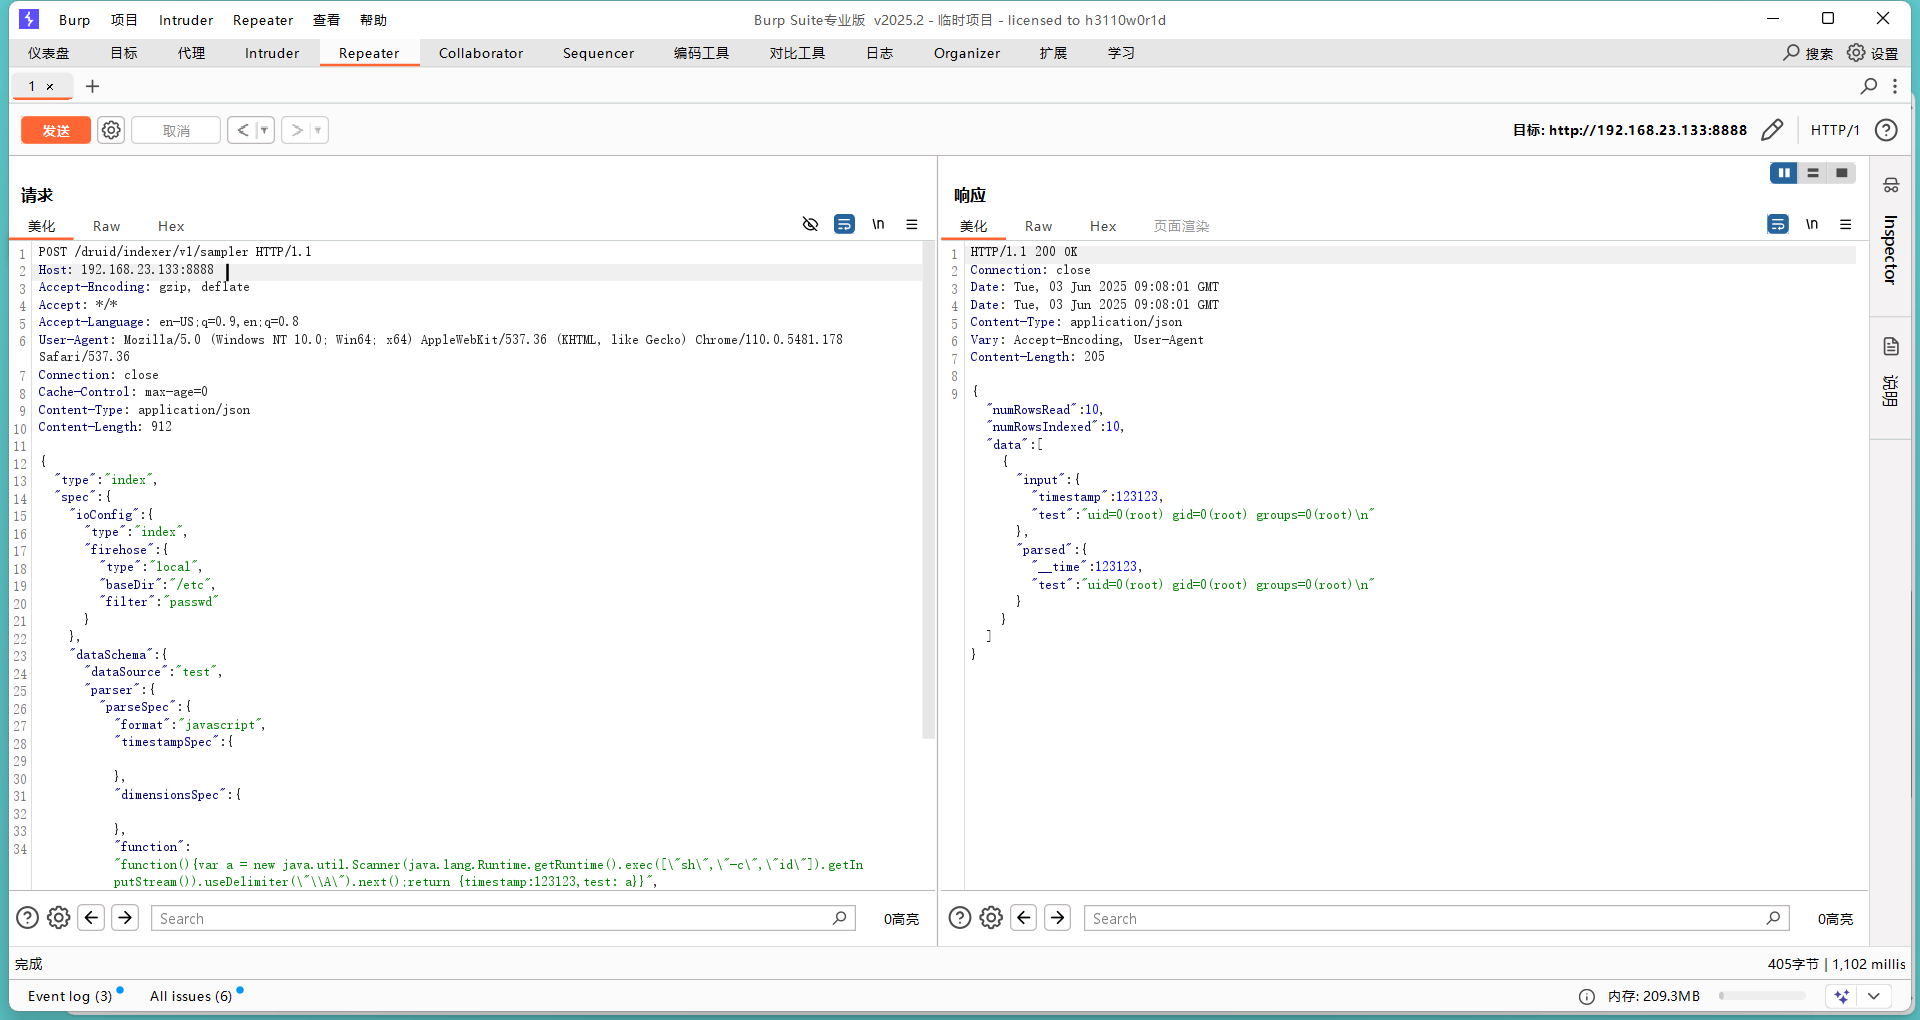Switch request to Hex view
Image resolution: width=1920 pixels, height=1020 pixels.
tap(171, 226)
